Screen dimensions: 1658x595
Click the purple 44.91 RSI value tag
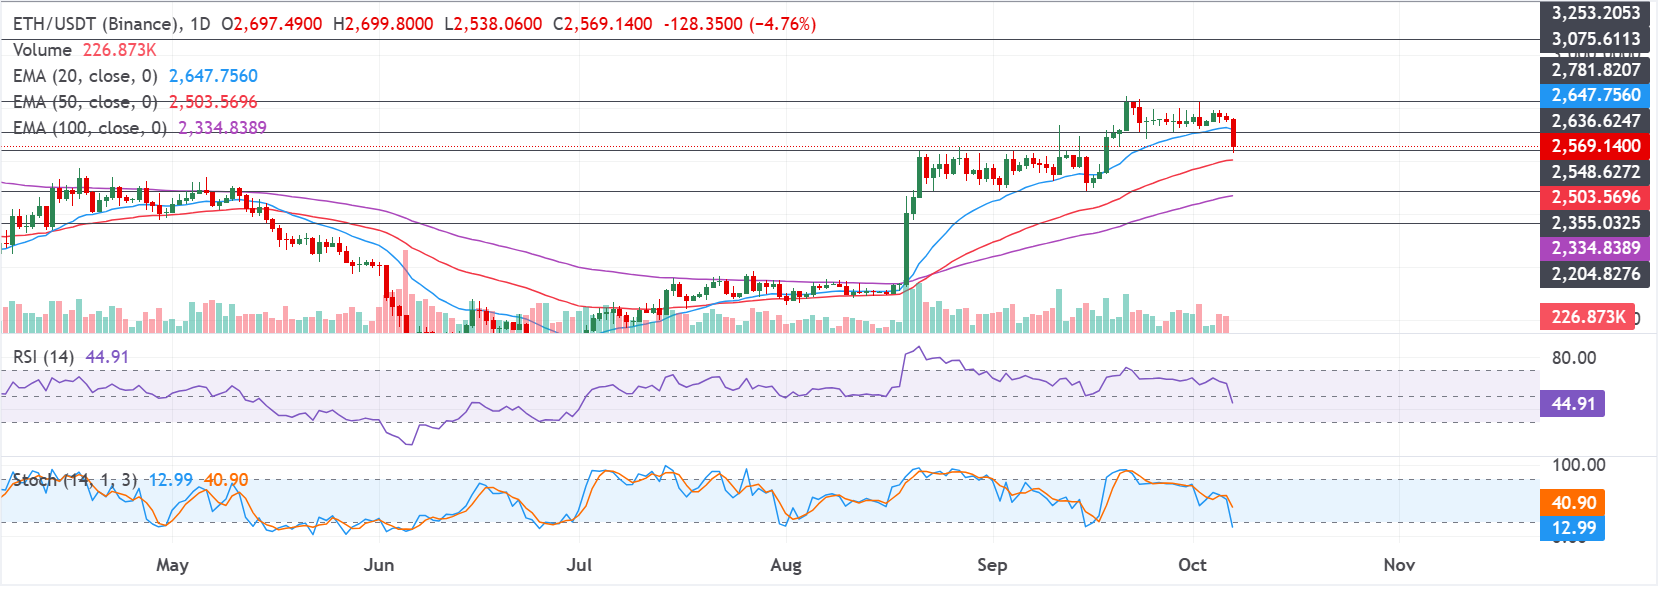point(1572,403)
